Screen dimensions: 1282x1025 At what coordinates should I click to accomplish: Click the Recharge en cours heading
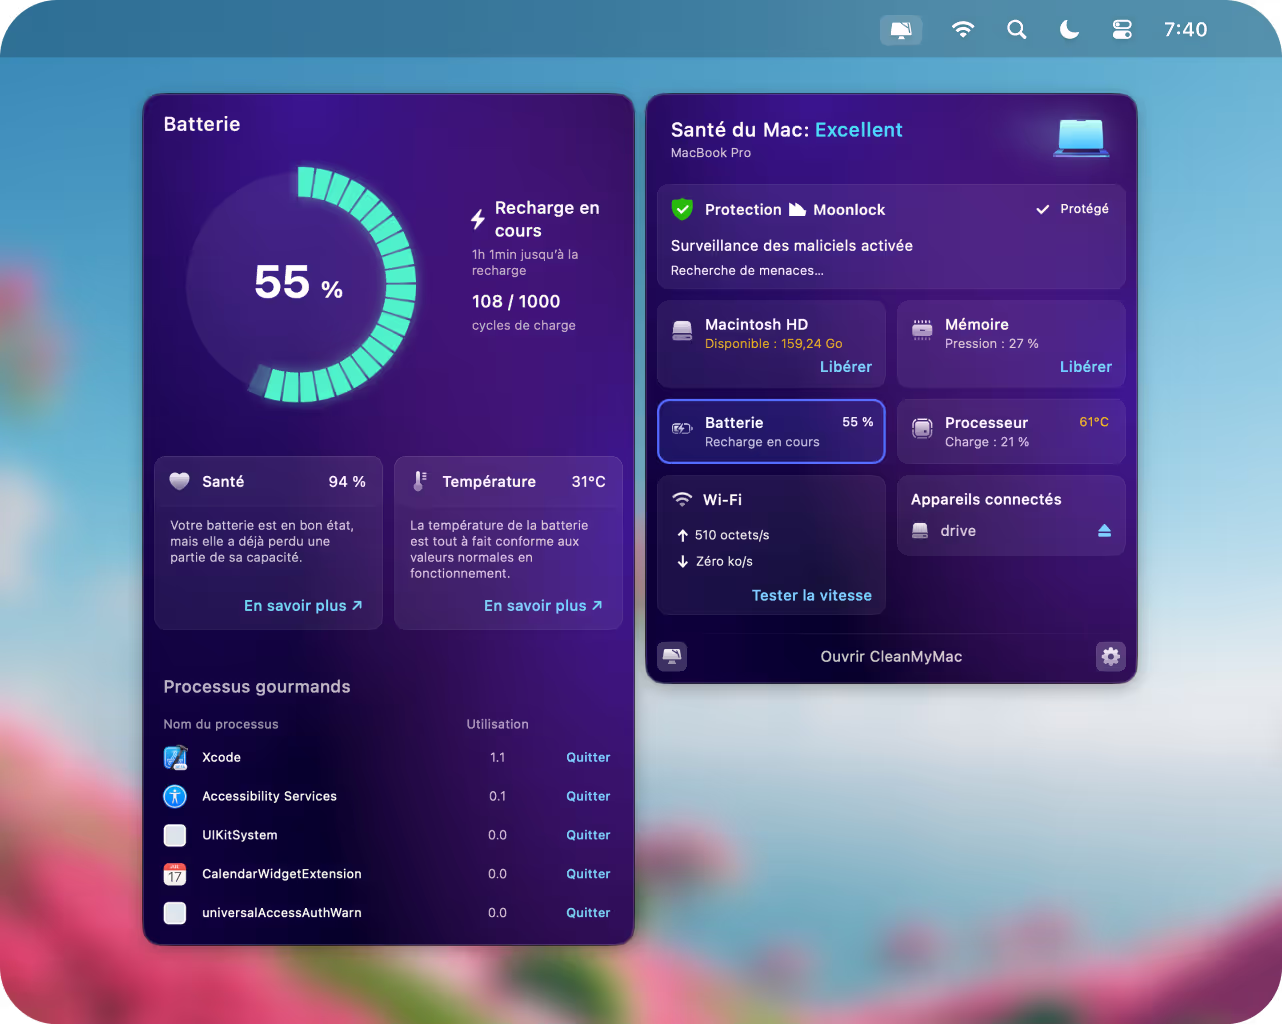tap(547, 219)
